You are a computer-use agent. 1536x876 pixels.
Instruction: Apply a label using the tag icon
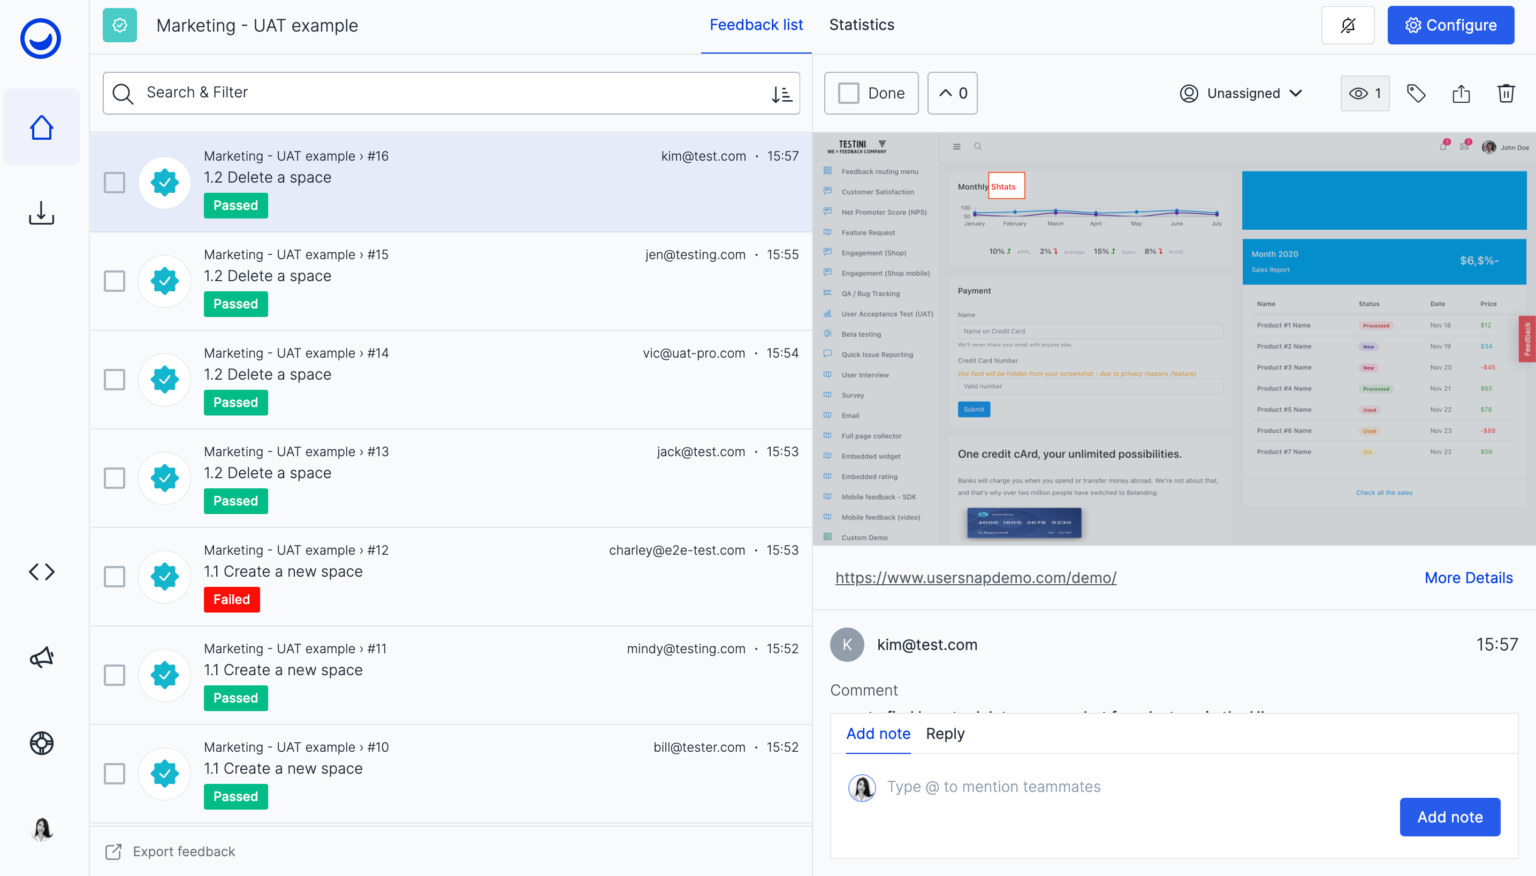pos(1416,93)
